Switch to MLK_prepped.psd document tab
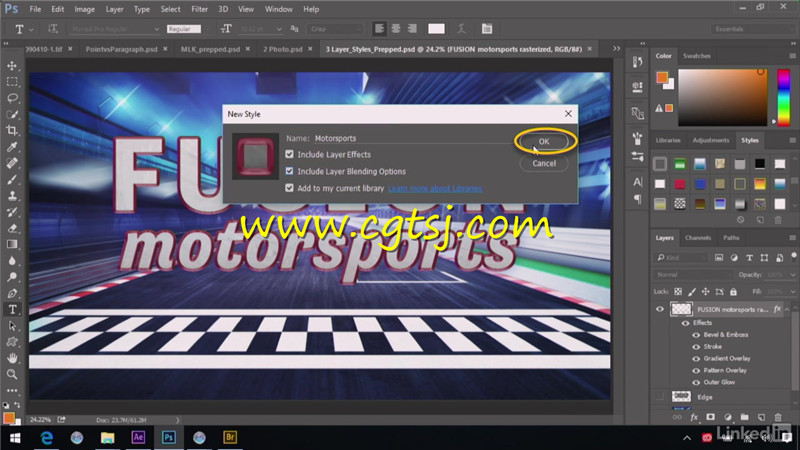Viewport: 800px width, 450px height. 210,49
